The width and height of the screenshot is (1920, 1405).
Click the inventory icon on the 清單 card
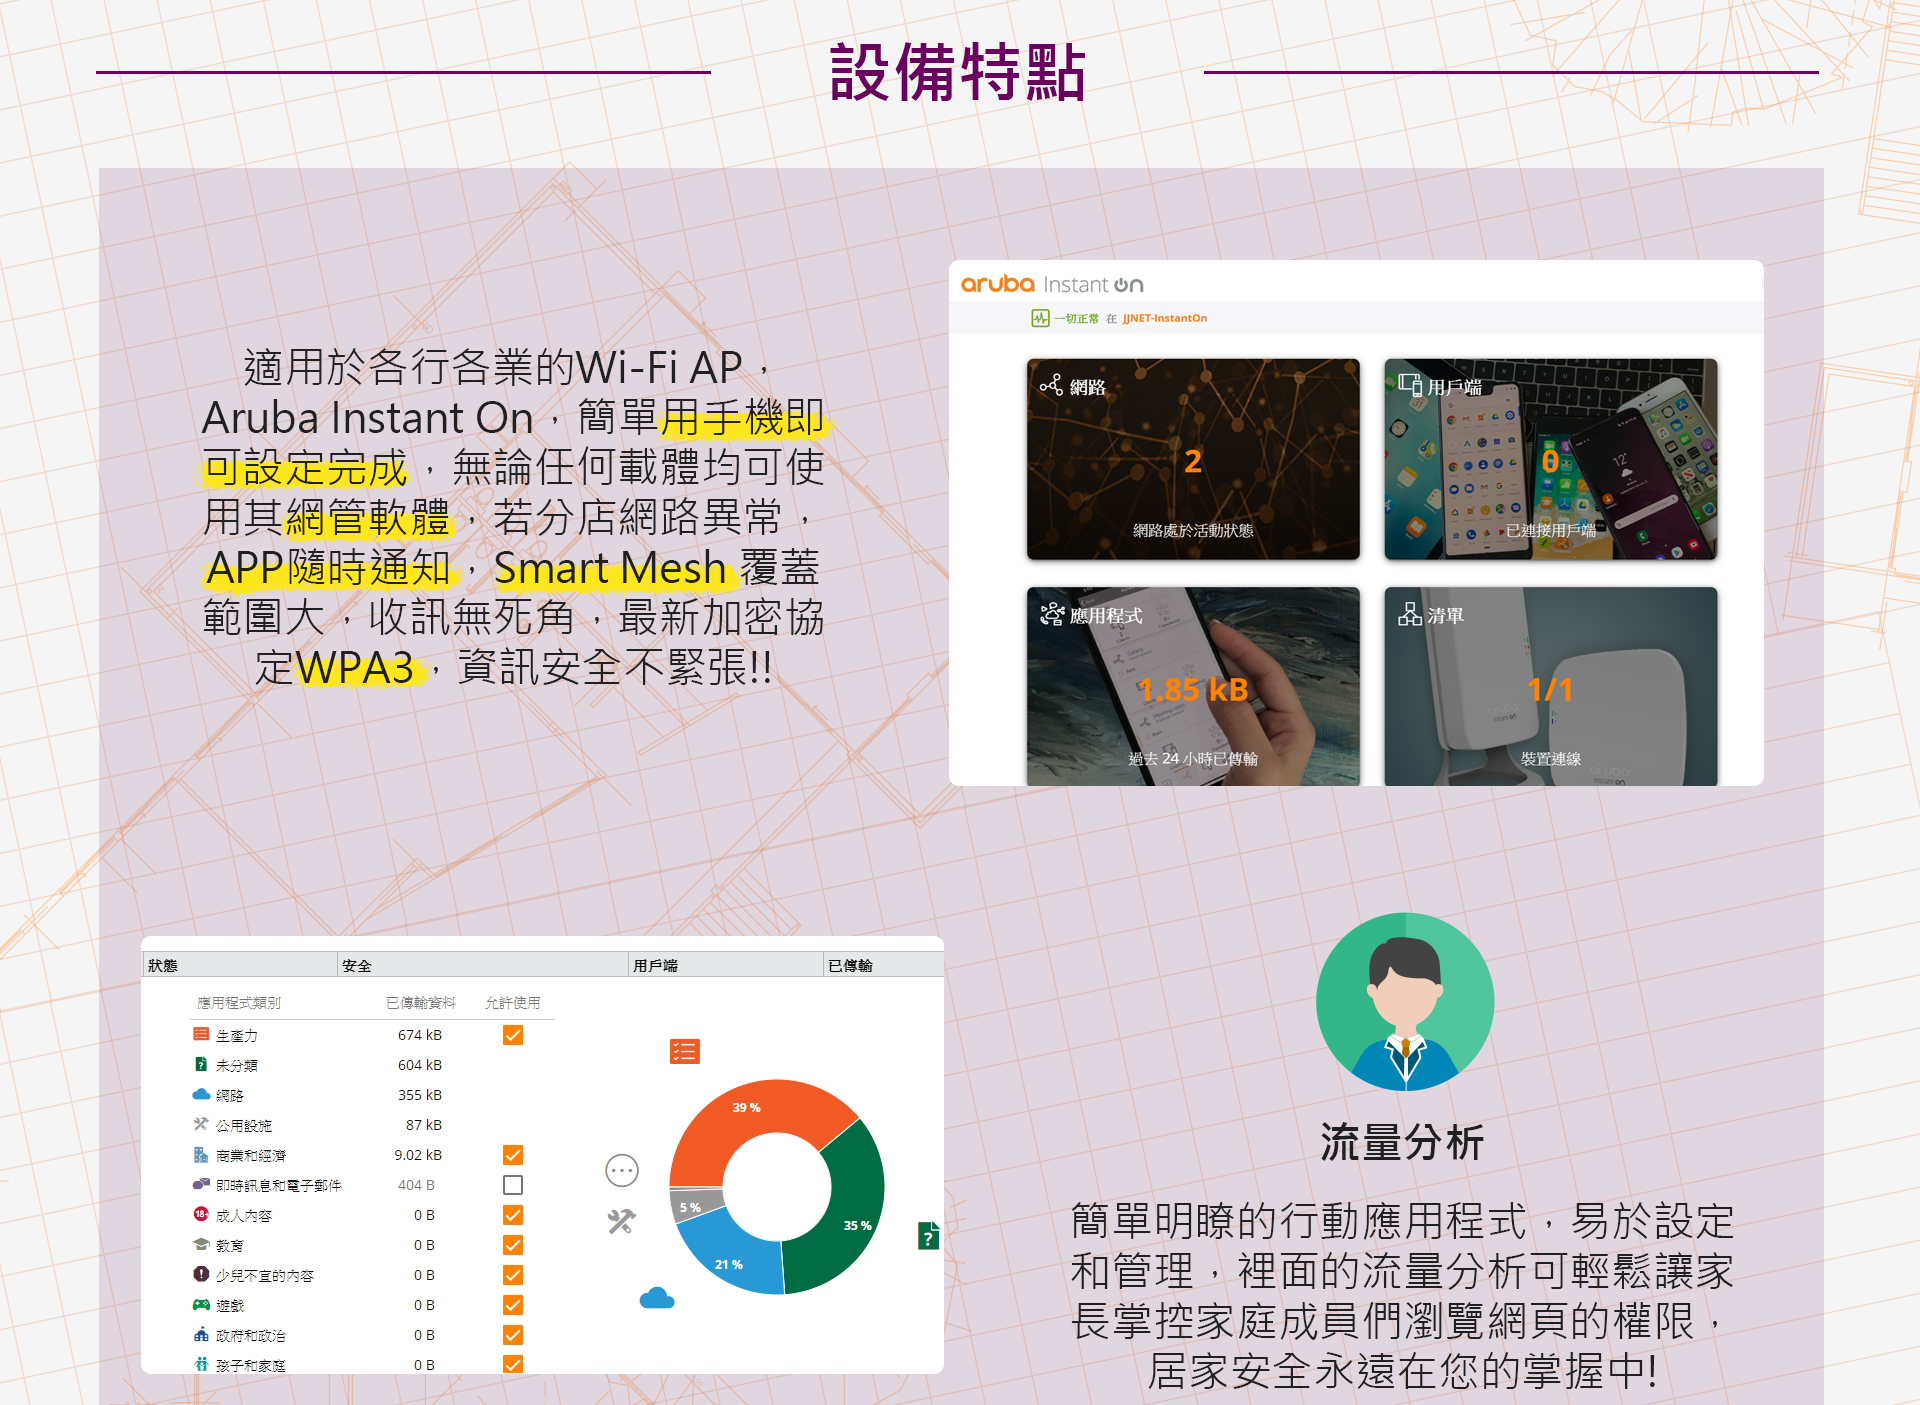pyautogui.click(x=1410, y=614)
